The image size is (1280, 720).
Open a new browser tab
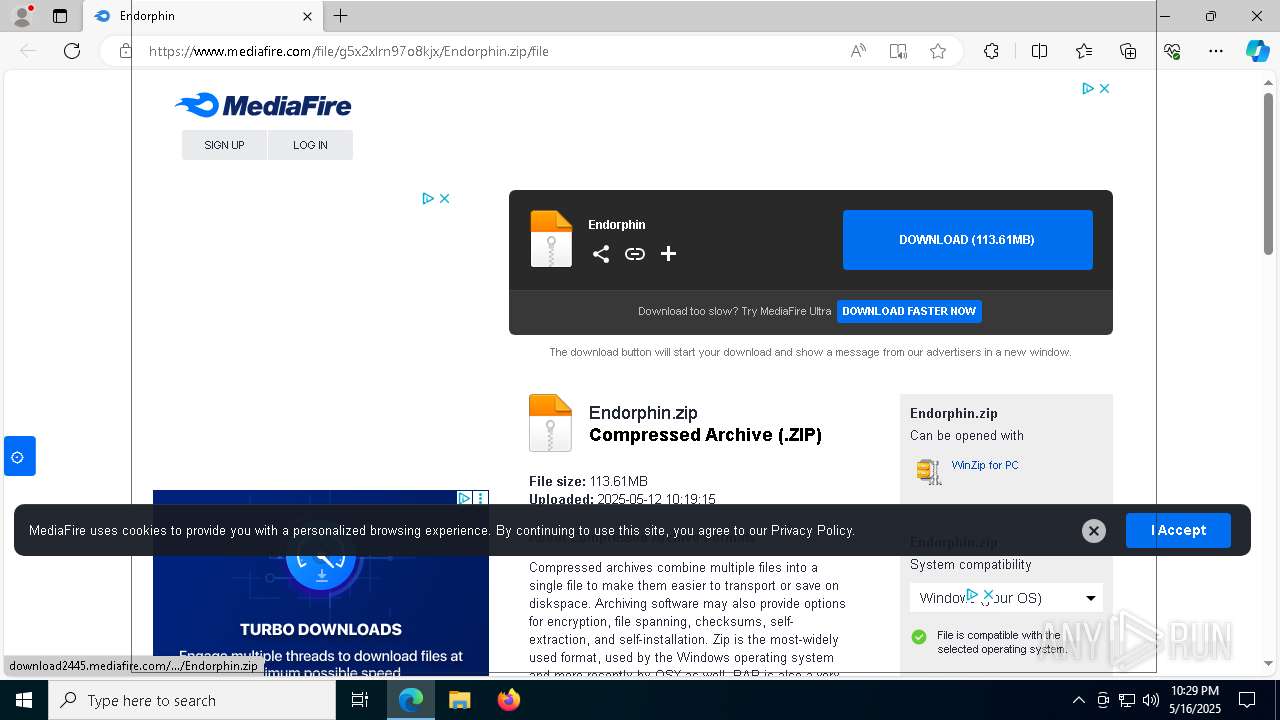tap(341, 16)
